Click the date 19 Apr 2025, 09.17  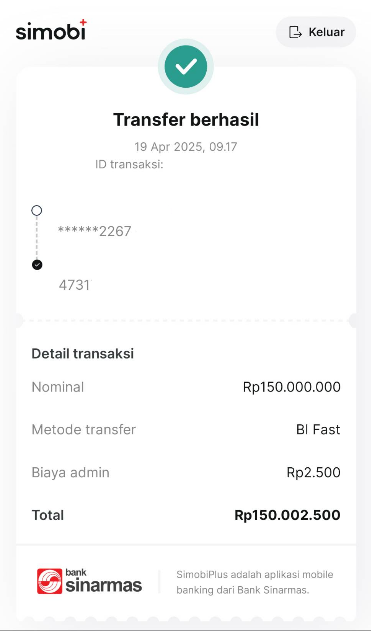pos(186,147)
